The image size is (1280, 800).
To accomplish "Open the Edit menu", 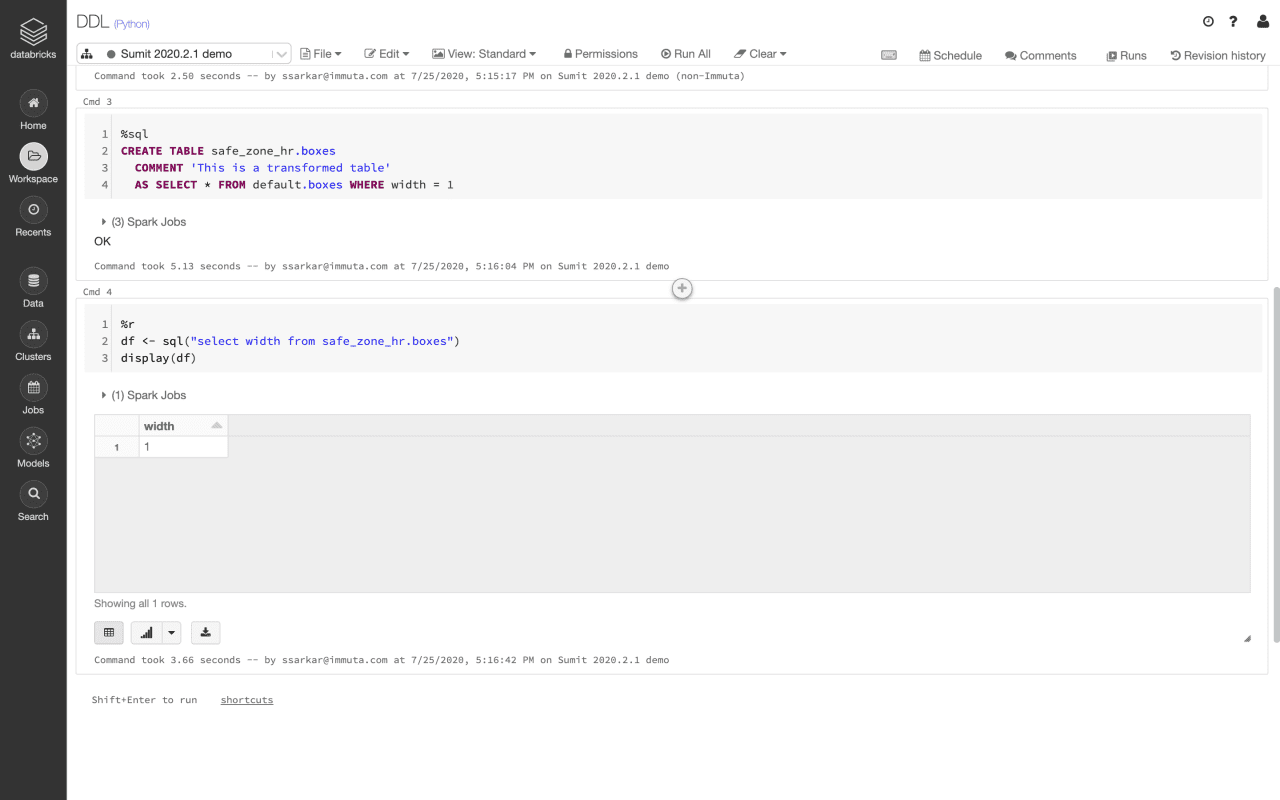I will [x=387, y=54].
